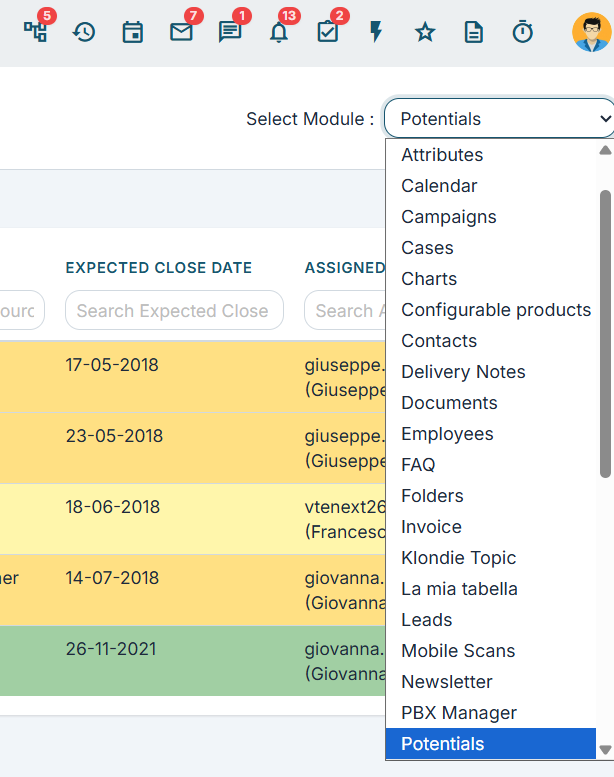The width and height of the screenshot is (614, 777).
Task: Click the document page icon
Action: click(473, 33)
